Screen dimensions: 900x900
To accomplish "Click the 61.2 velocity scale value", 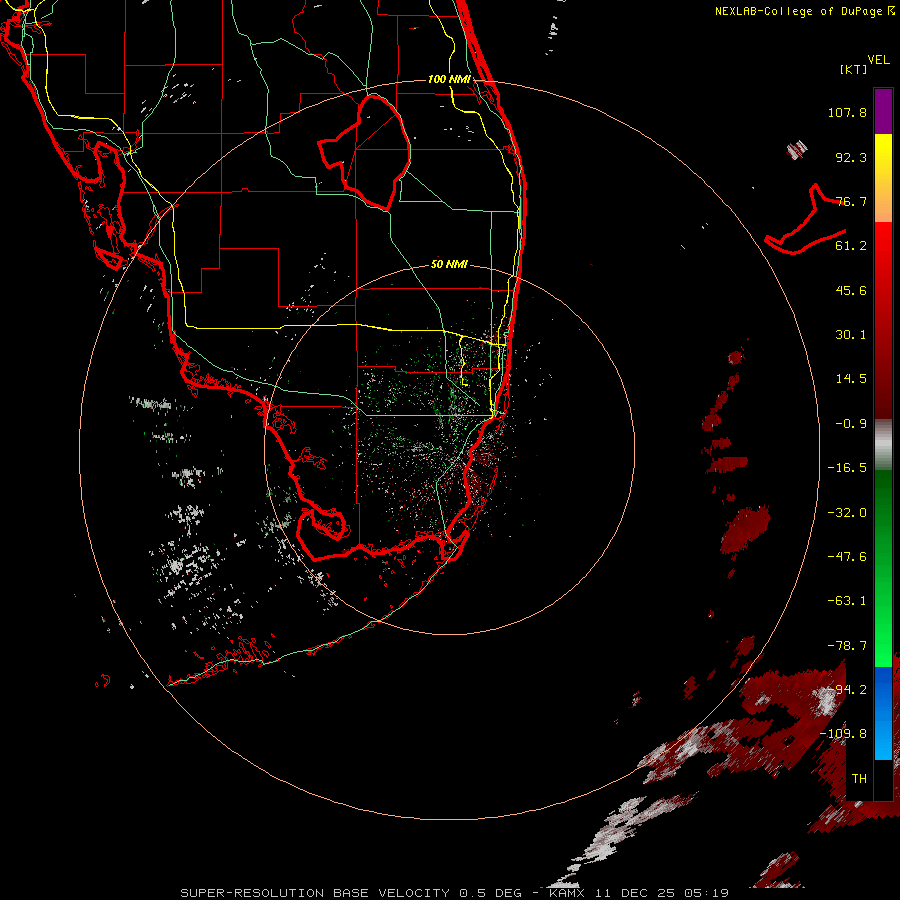I will (x=851, y=246).
